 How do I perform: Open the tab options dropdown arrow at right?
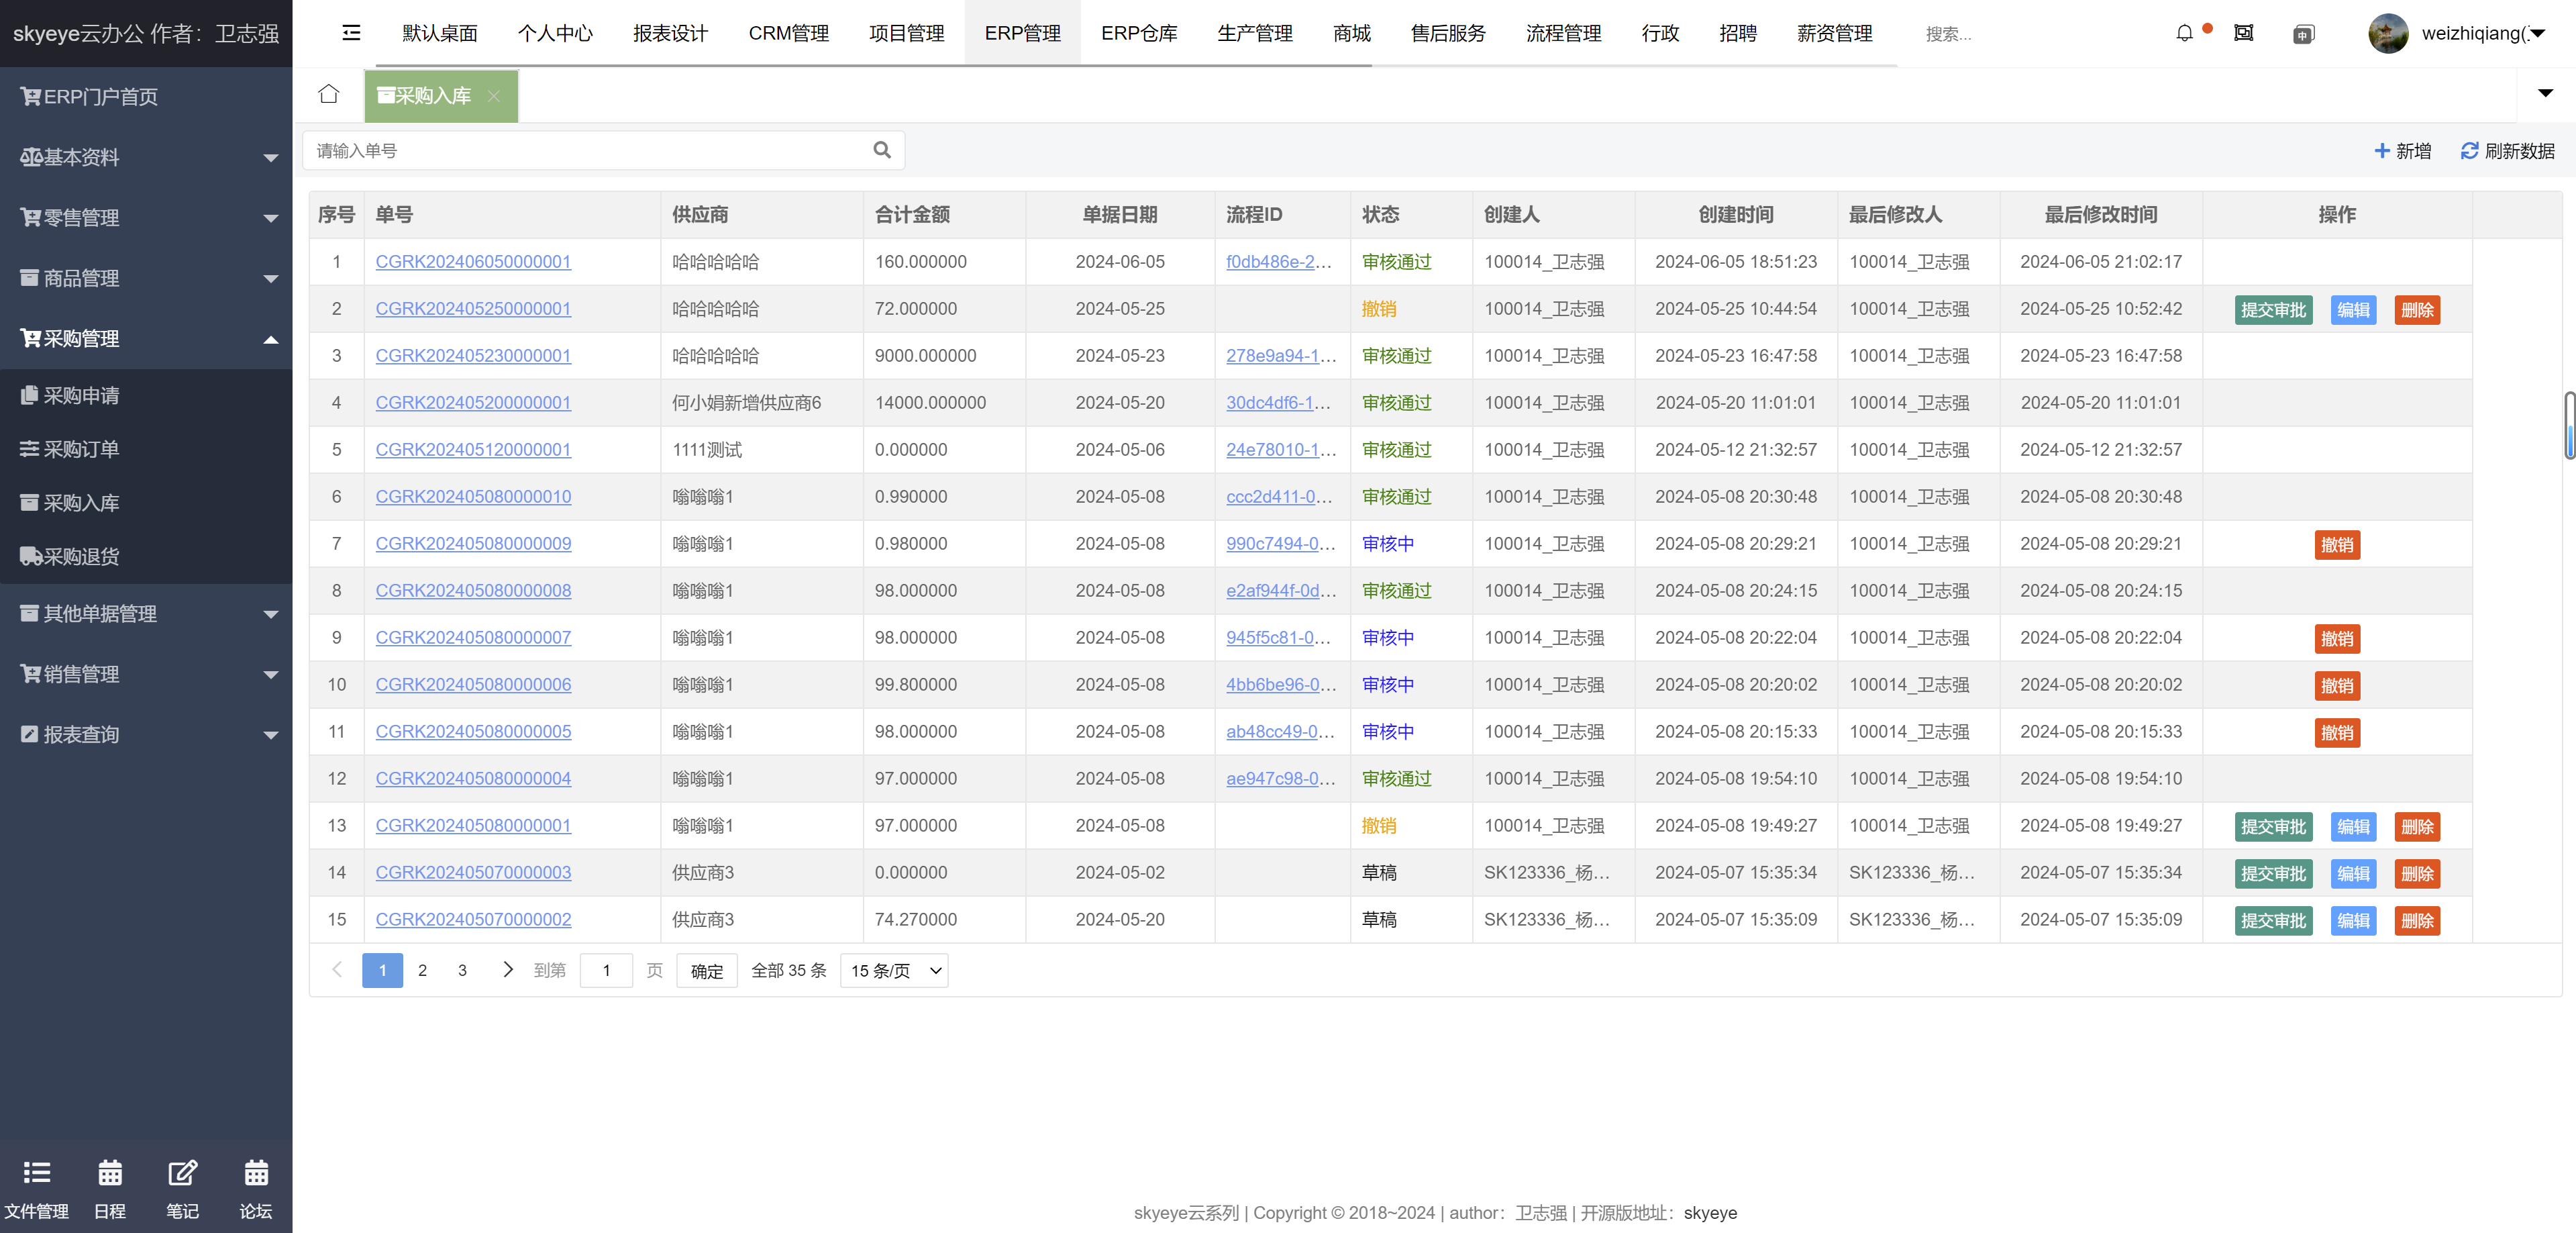click(x=2545, y=94)
